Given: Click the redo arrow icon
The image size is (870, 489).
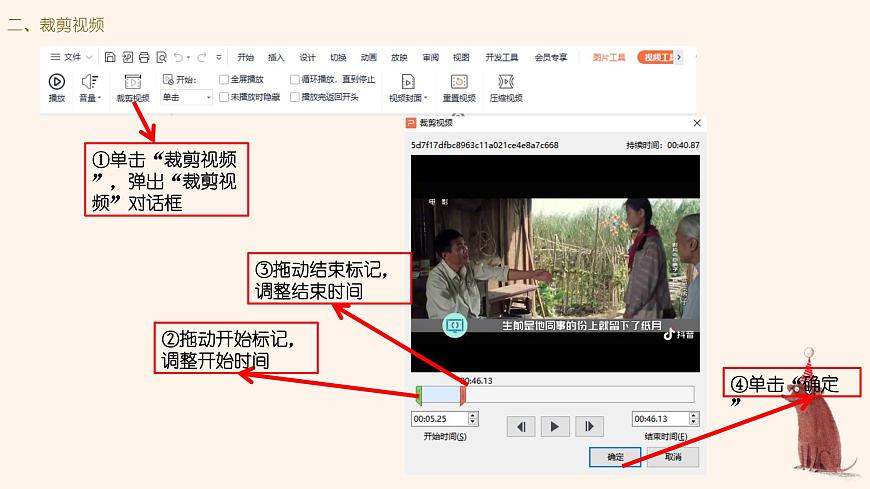Looking at the screenshot, I should (202, 57).
